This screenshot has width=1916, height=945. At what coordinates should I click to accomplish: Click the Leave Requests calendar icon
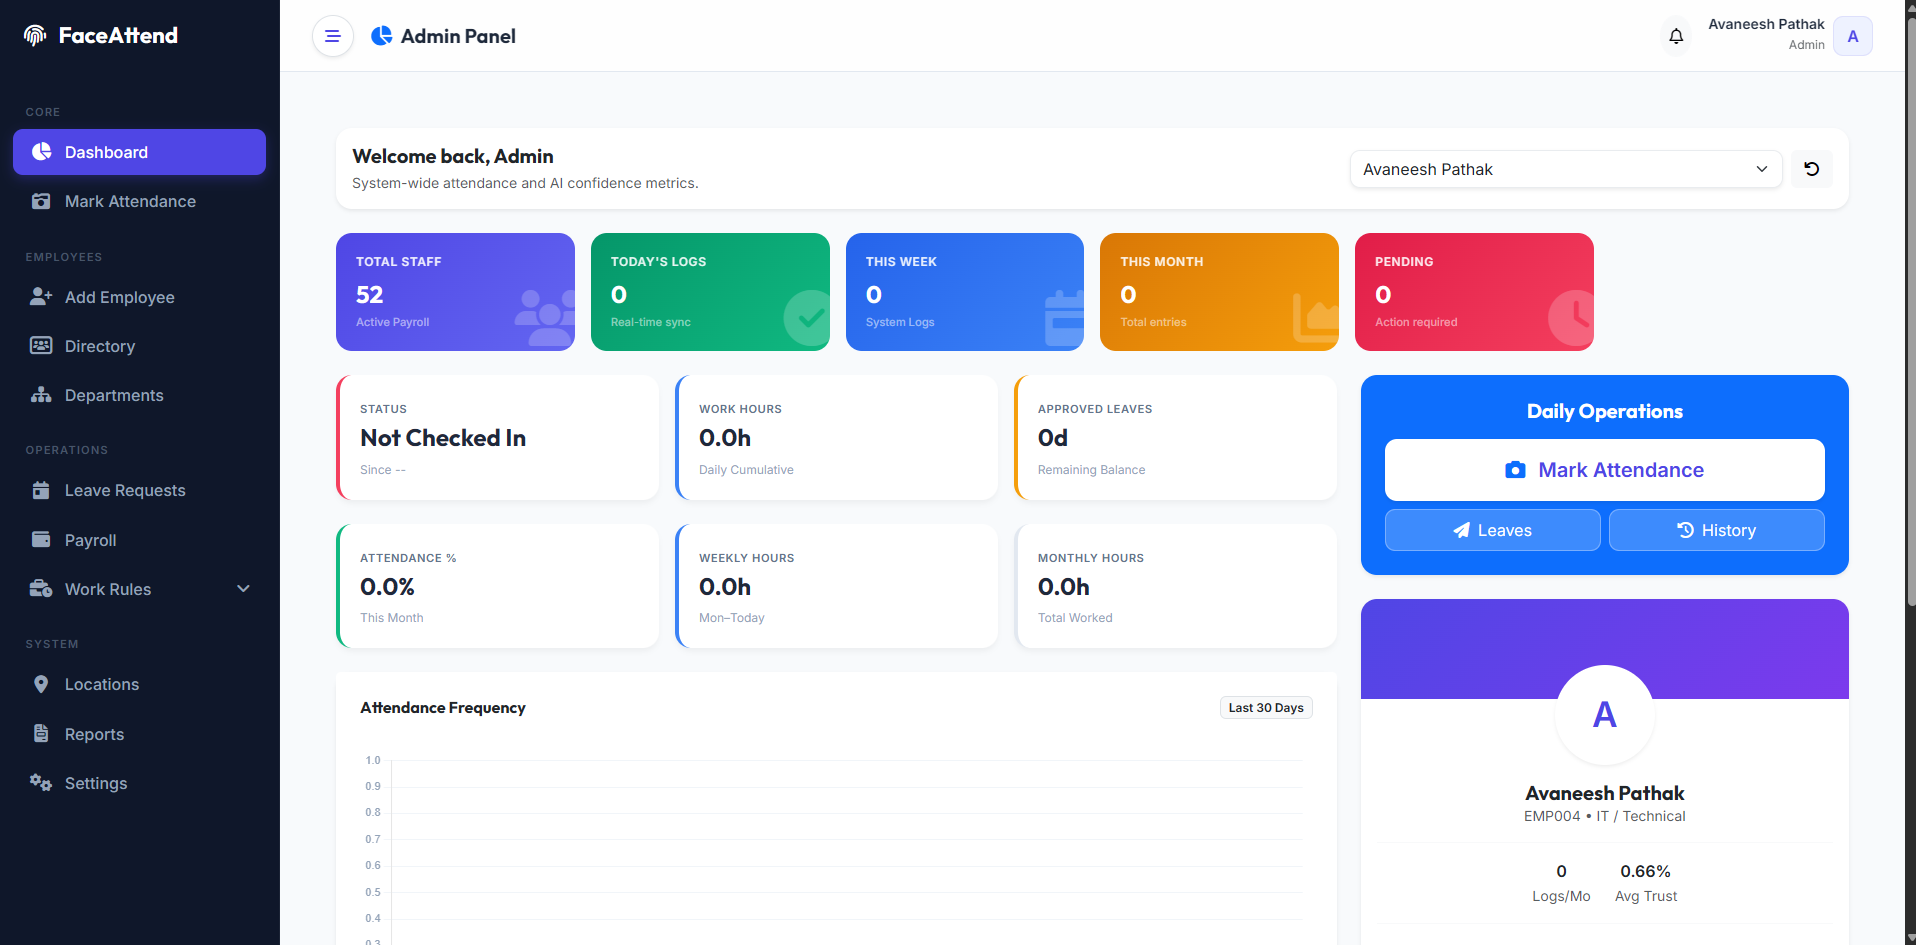pos(41,490)
